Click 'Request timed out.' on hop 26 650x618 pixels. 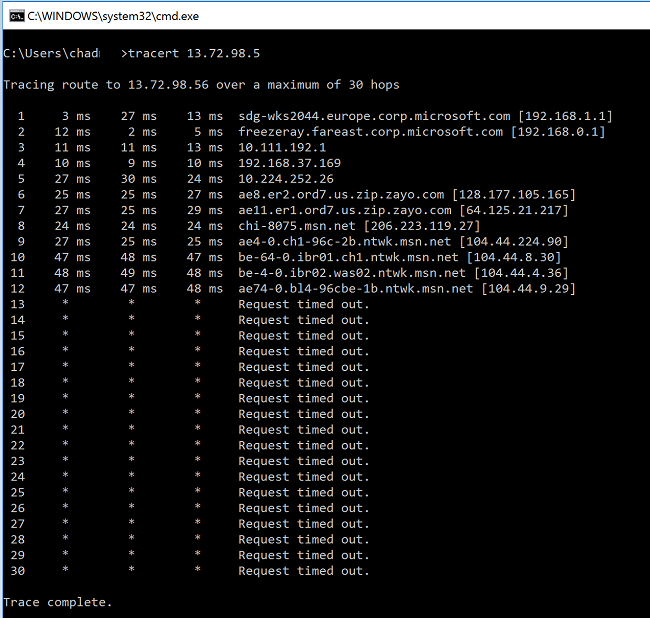tap(303, 509)
